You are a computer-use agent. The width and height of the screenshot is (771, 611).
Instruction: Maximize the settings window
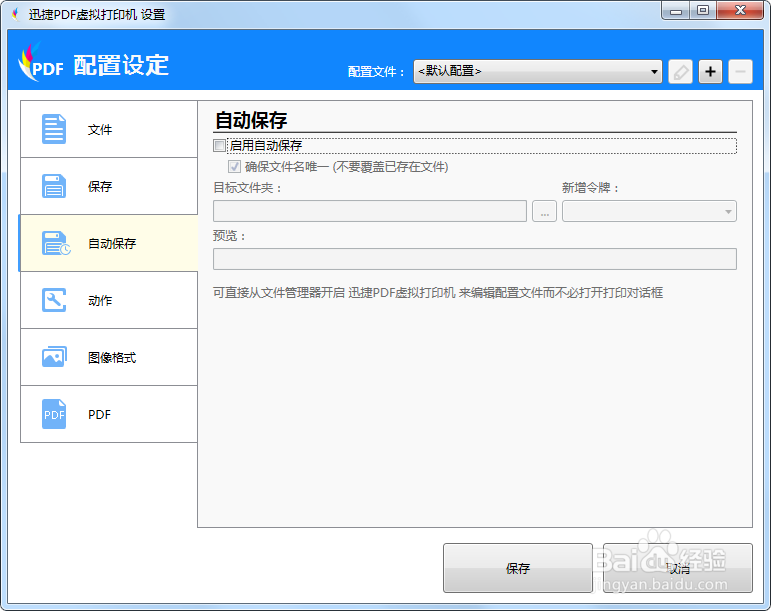703,10
